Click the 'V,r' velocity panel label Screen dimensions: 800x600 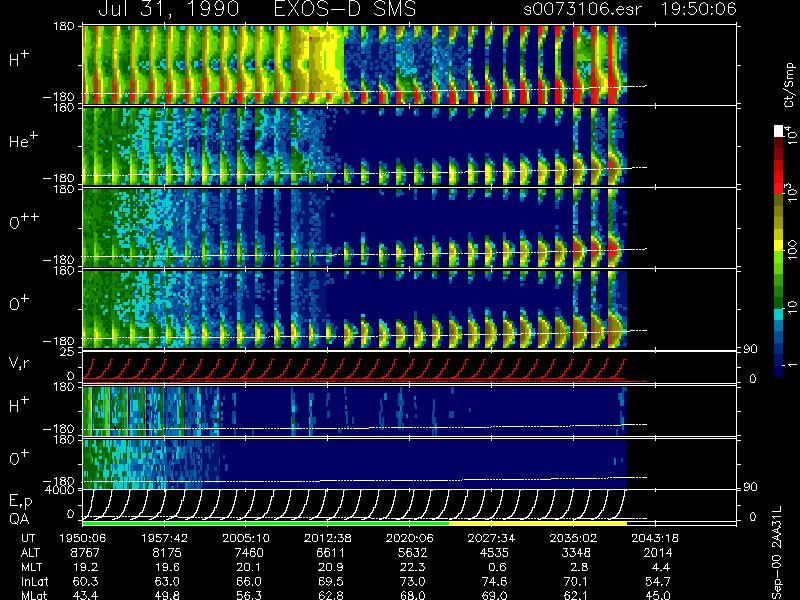(x=18, y=363)
